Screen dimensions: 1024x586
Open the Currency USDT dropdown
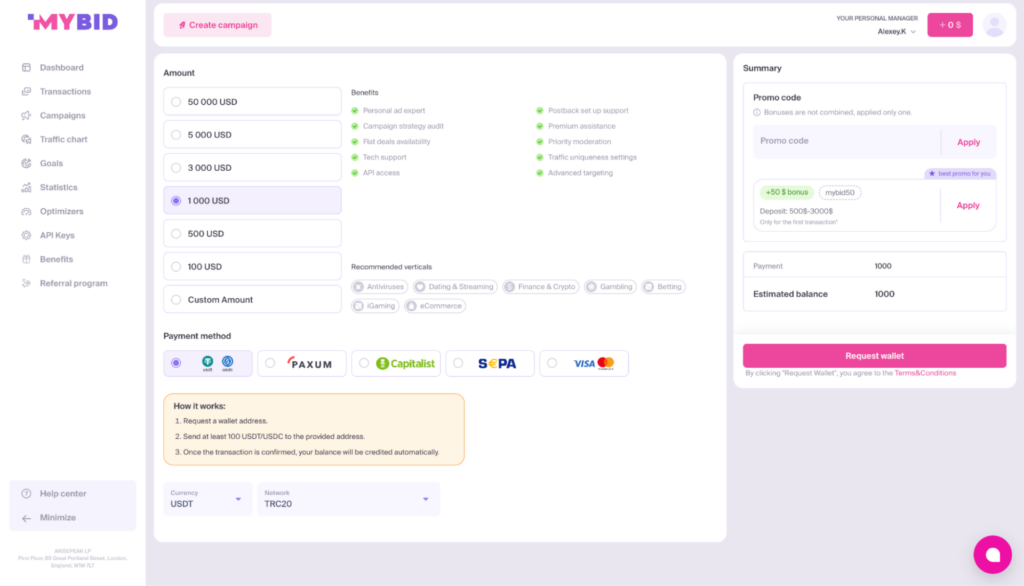pos(207,498)
